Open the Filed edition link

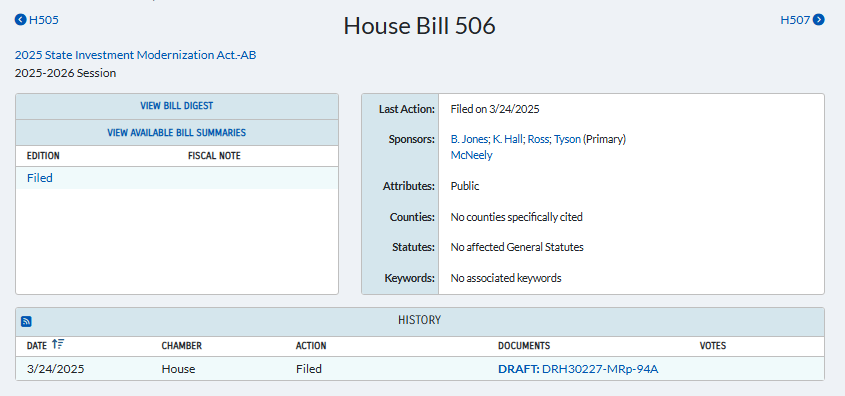click(x=40, y=178)
